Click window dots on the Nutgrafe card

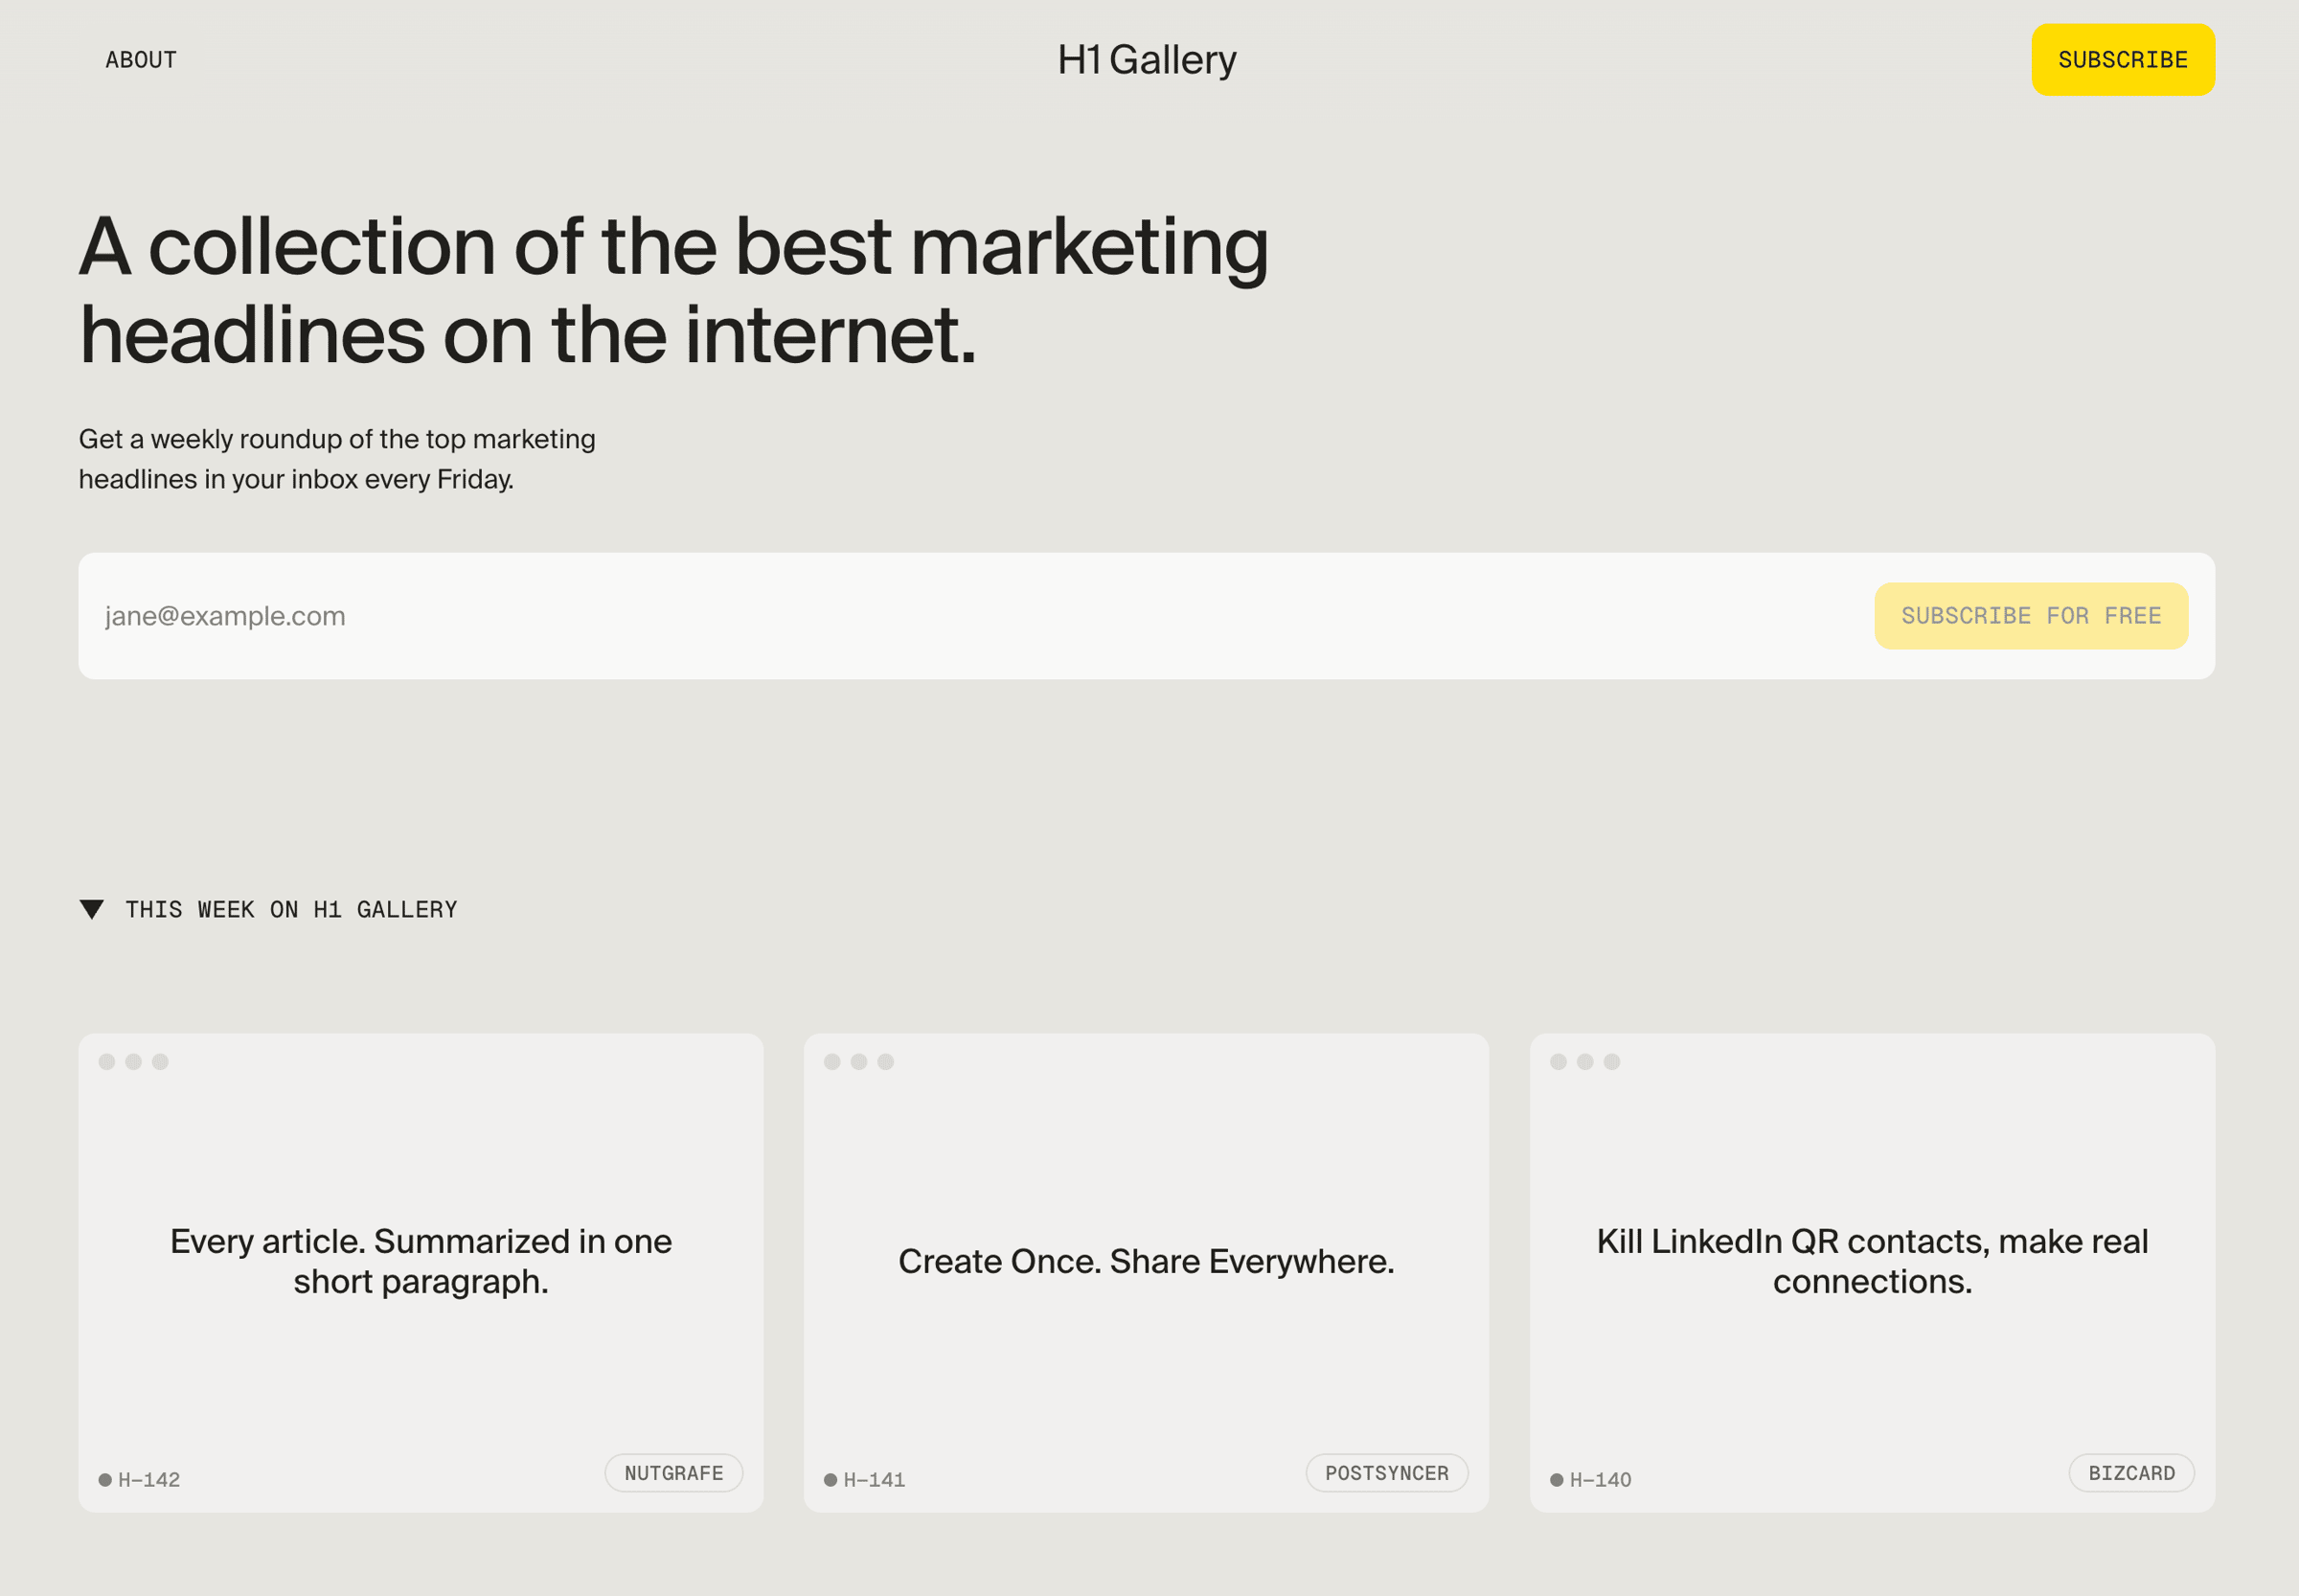pos(133,1062)
